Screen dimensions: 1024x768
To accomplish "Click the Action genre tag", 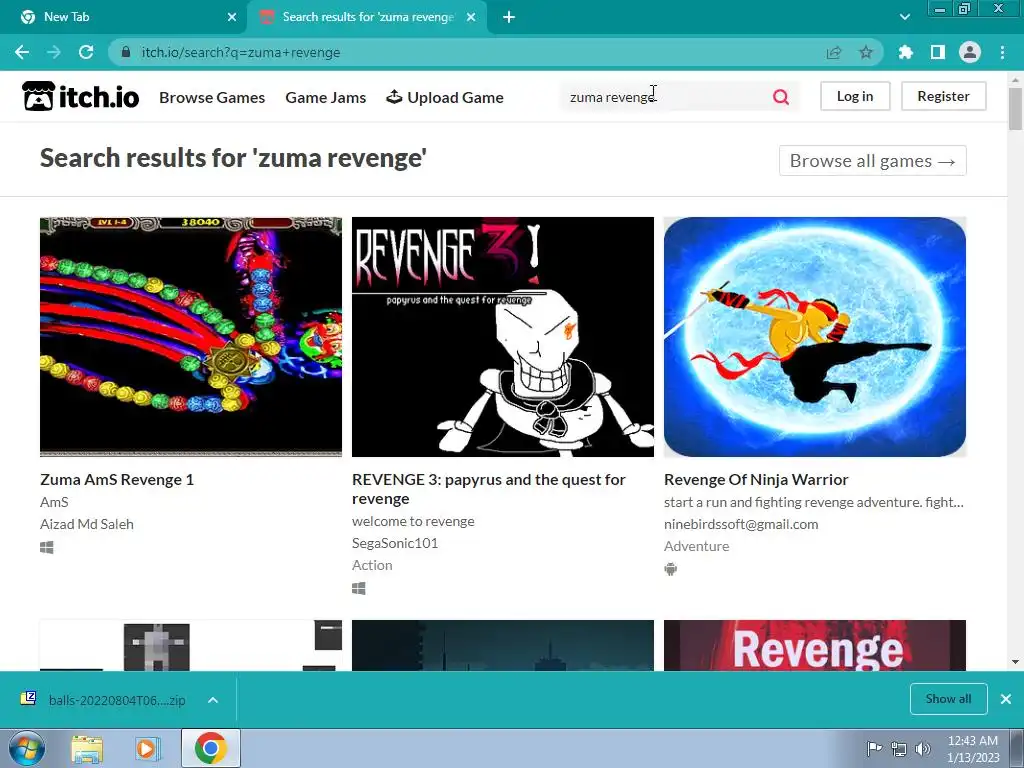I will click(372, 565).
